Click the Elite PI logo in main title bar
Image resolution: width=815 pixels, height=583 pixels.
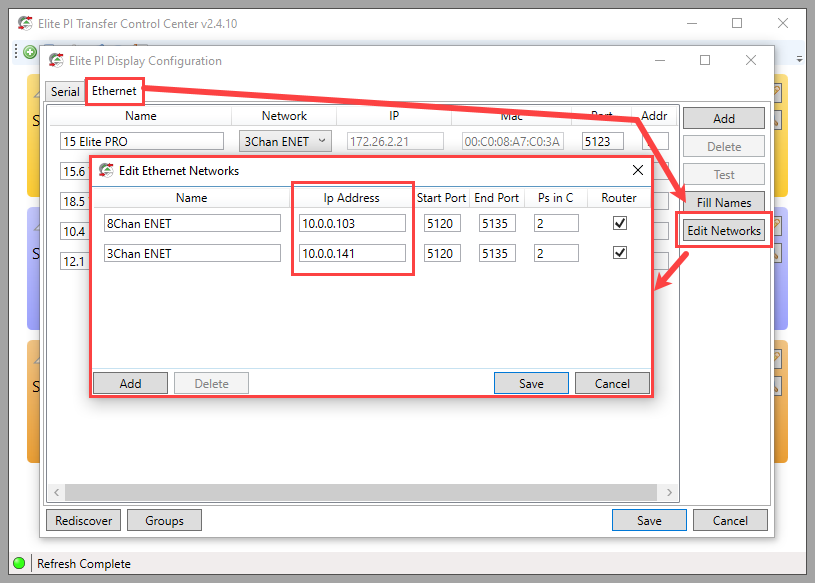point(25,23)
